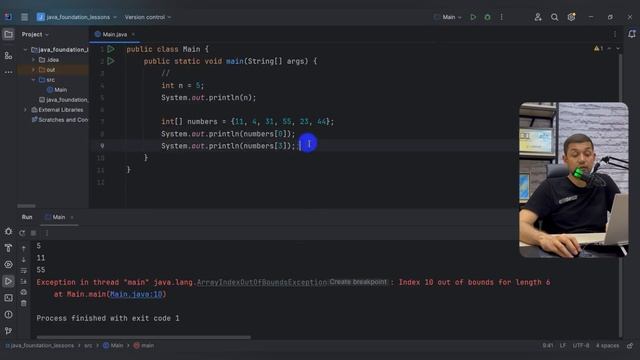This screenshot has height=360, width=640.
Task: Click Main breadcrumb in status bar
Action: [113, 346]
